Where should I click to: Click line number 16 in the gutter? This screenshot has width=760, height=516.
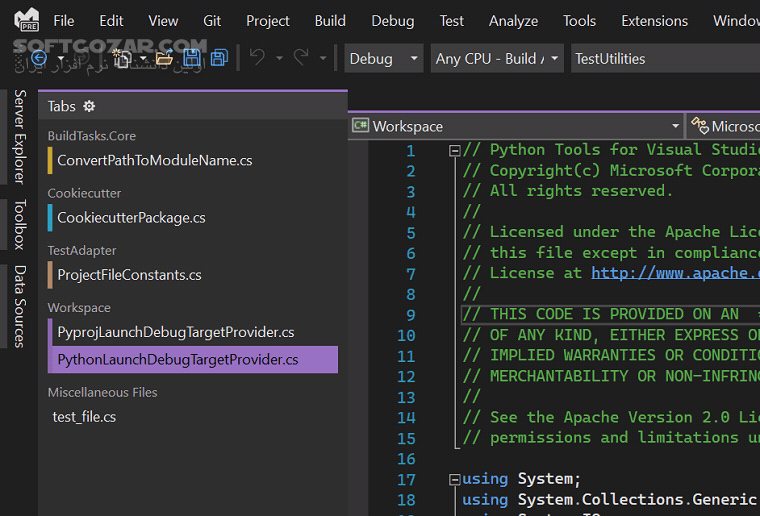point(406,459)
